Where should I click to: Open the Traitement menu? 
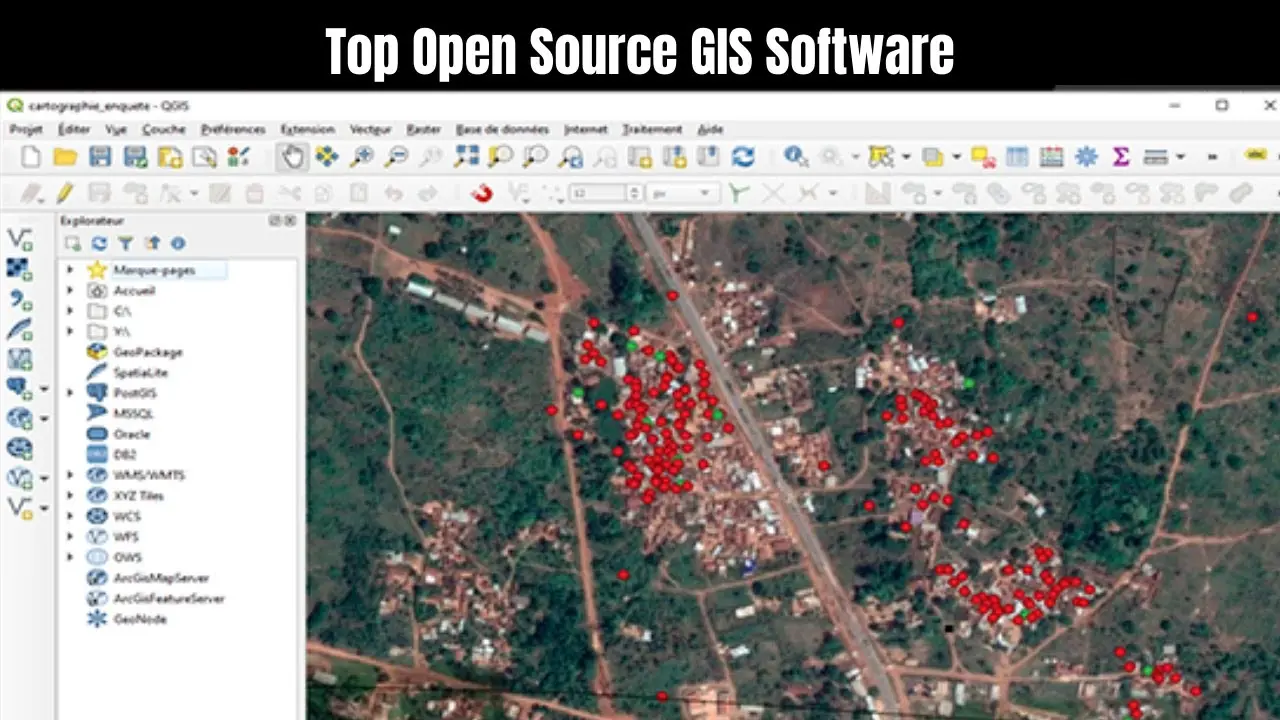click(652, 129)
